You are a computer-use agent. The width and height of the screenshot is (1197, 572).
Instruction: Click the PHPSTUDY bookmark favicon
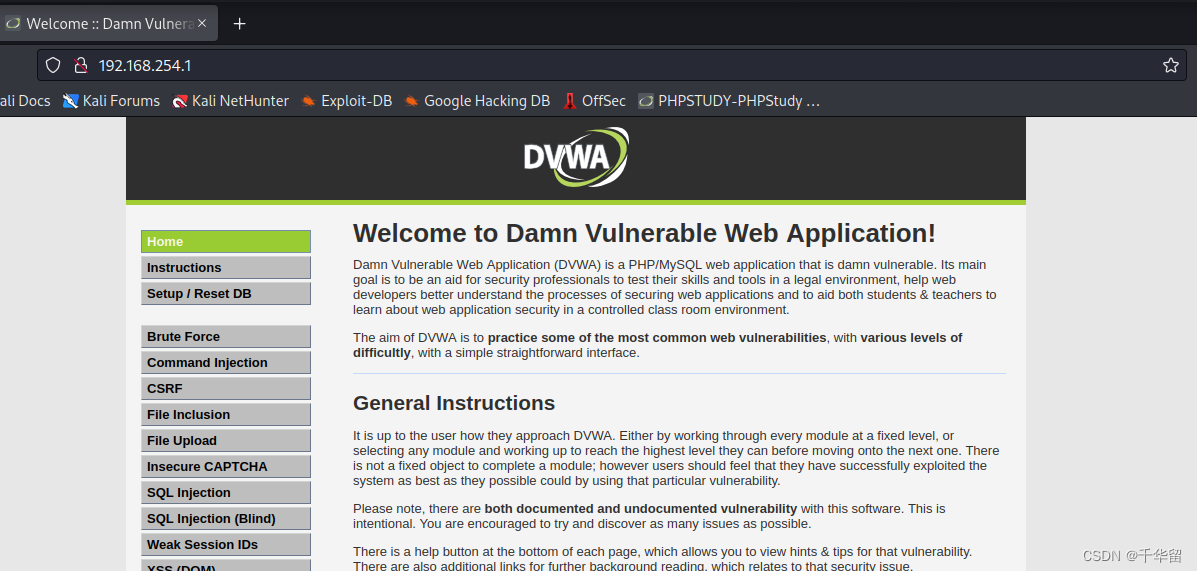[646, 101]
